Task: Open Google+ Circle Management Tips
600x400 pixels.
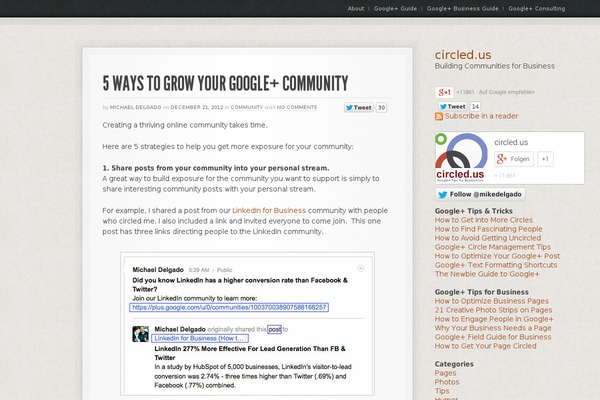Action: point(492,247)
